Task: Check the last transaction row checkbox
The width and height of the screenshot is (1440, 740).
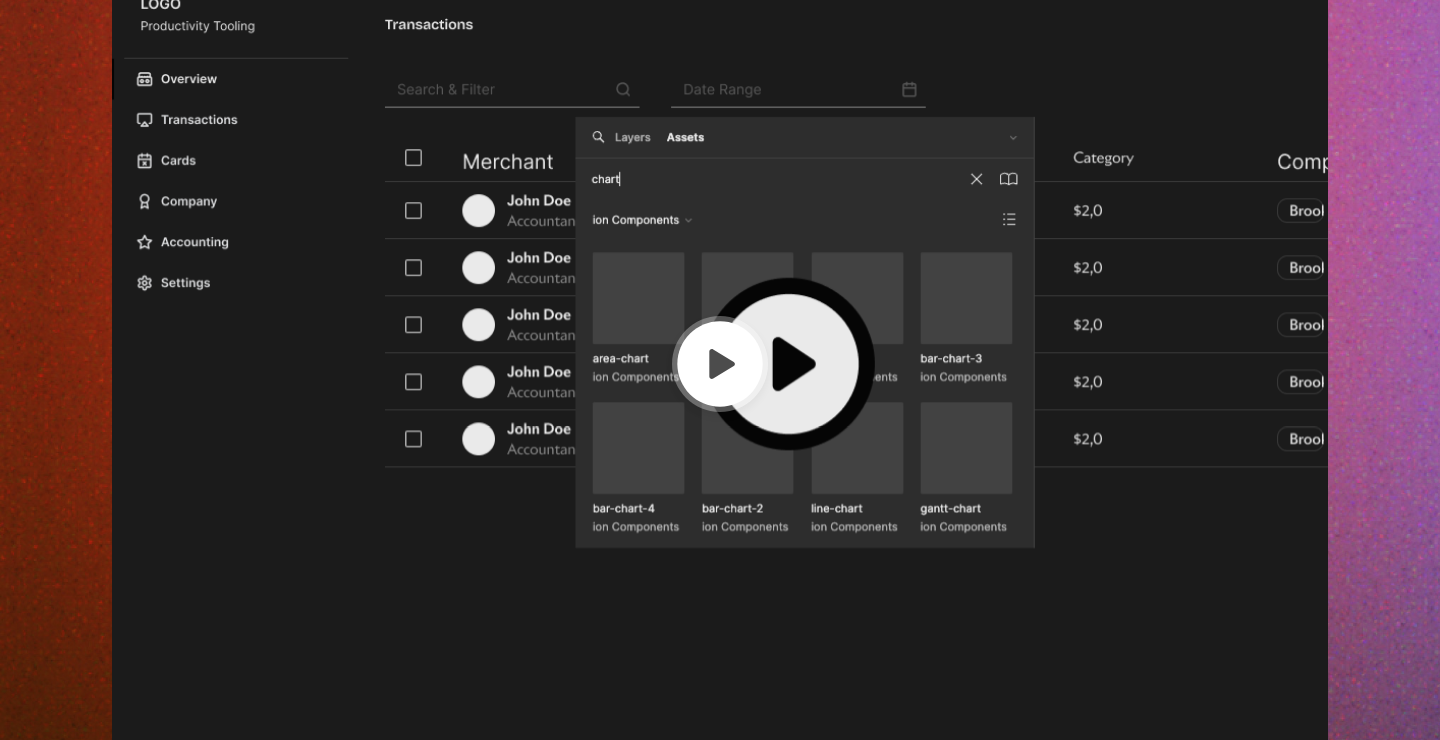Action: tap(413, 438)
